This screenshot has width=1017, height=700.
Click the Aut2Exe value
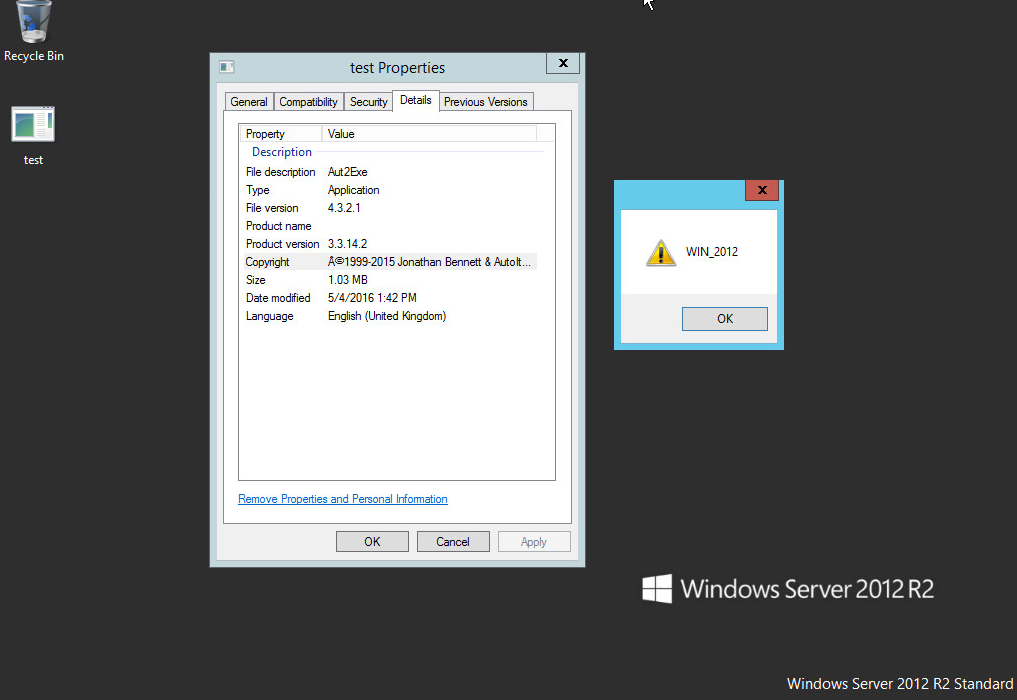tap(348, 172)
